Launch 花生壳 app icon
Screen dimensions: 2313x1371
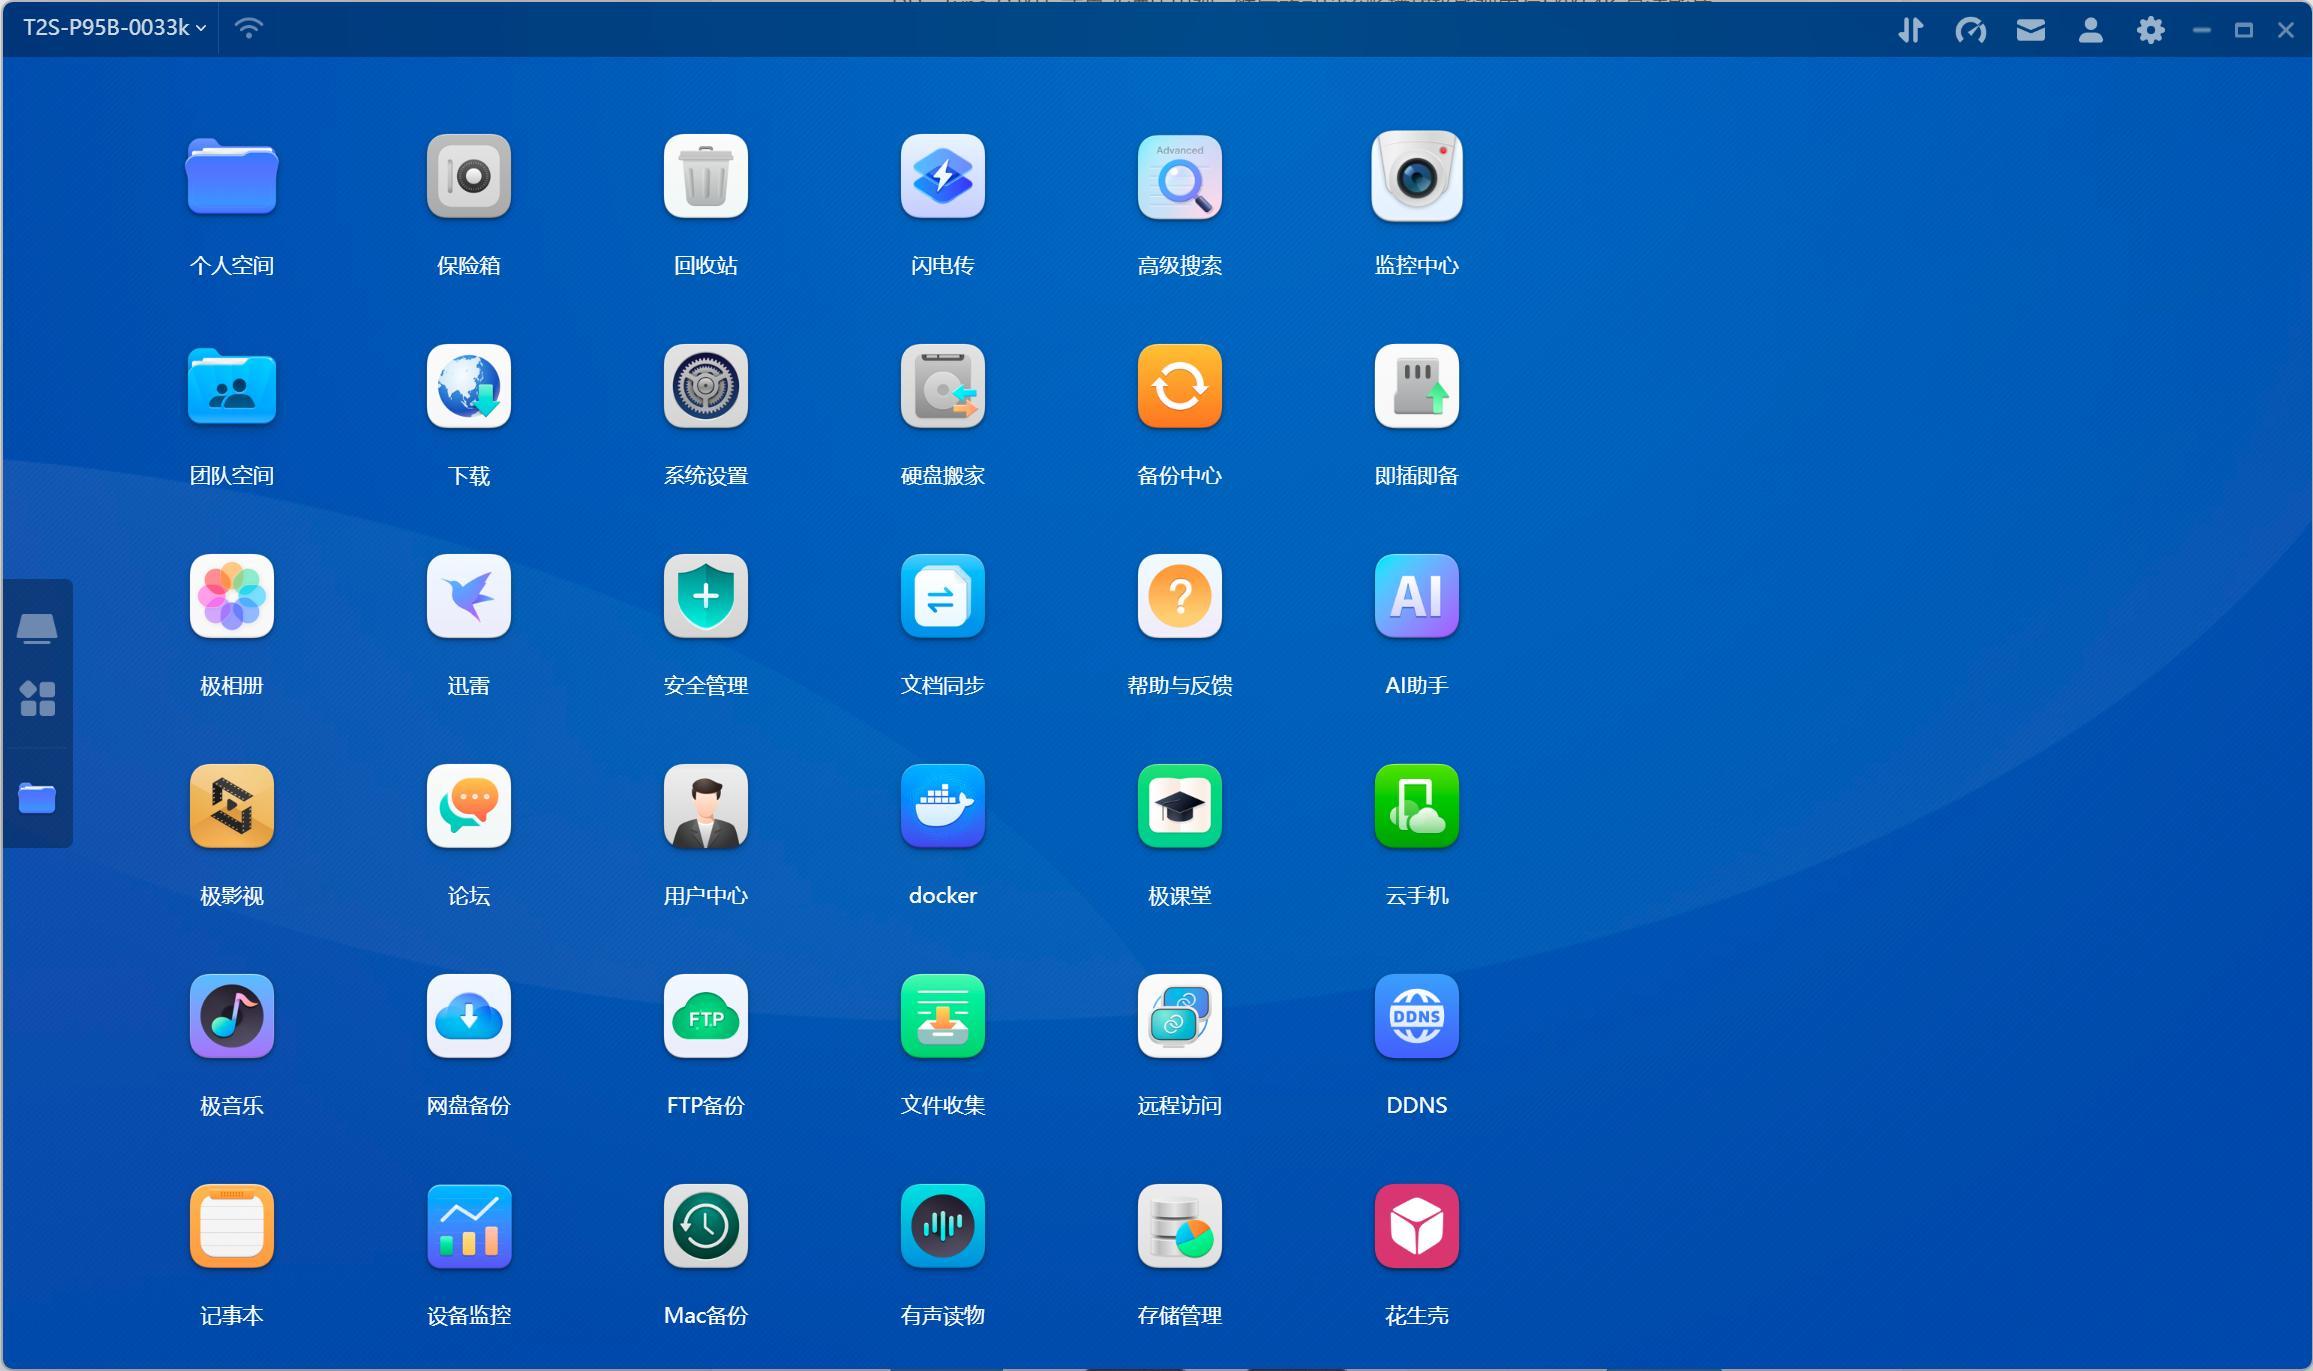[1416, 1226]
